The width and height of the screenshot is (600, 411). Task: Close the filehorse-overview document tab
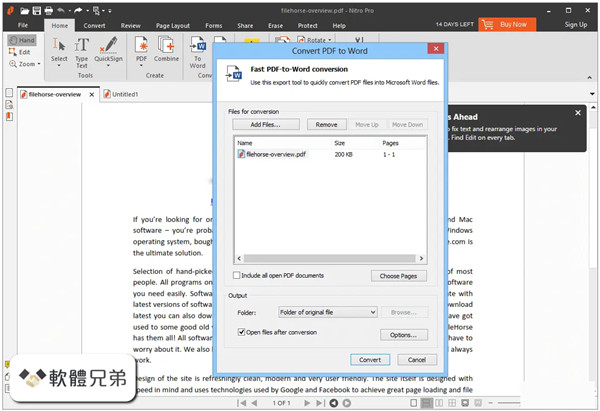(x=92, y=95)
